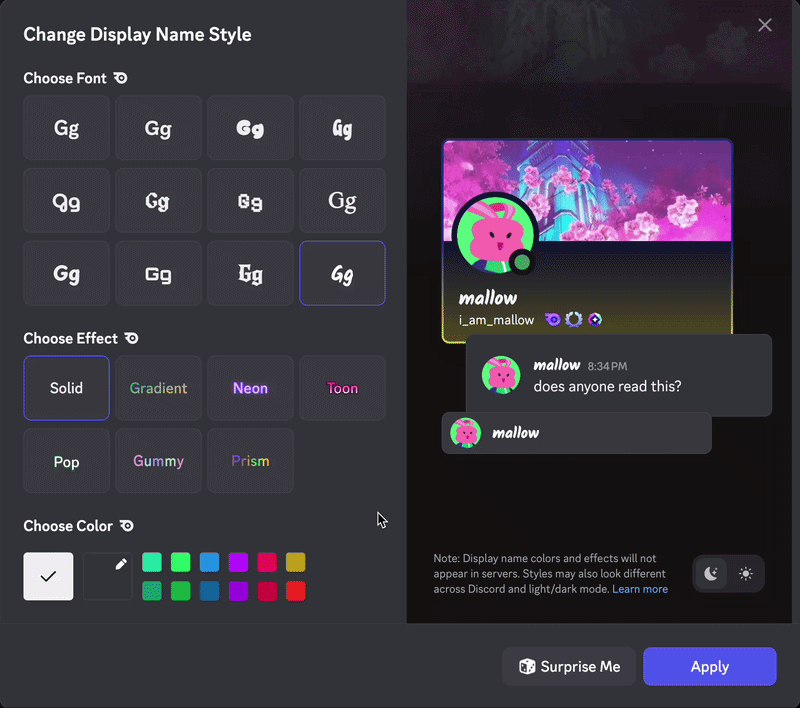Screen dimensions: 800x708
Task: Click the mallow name in profile card
Action: click(488, 298)
